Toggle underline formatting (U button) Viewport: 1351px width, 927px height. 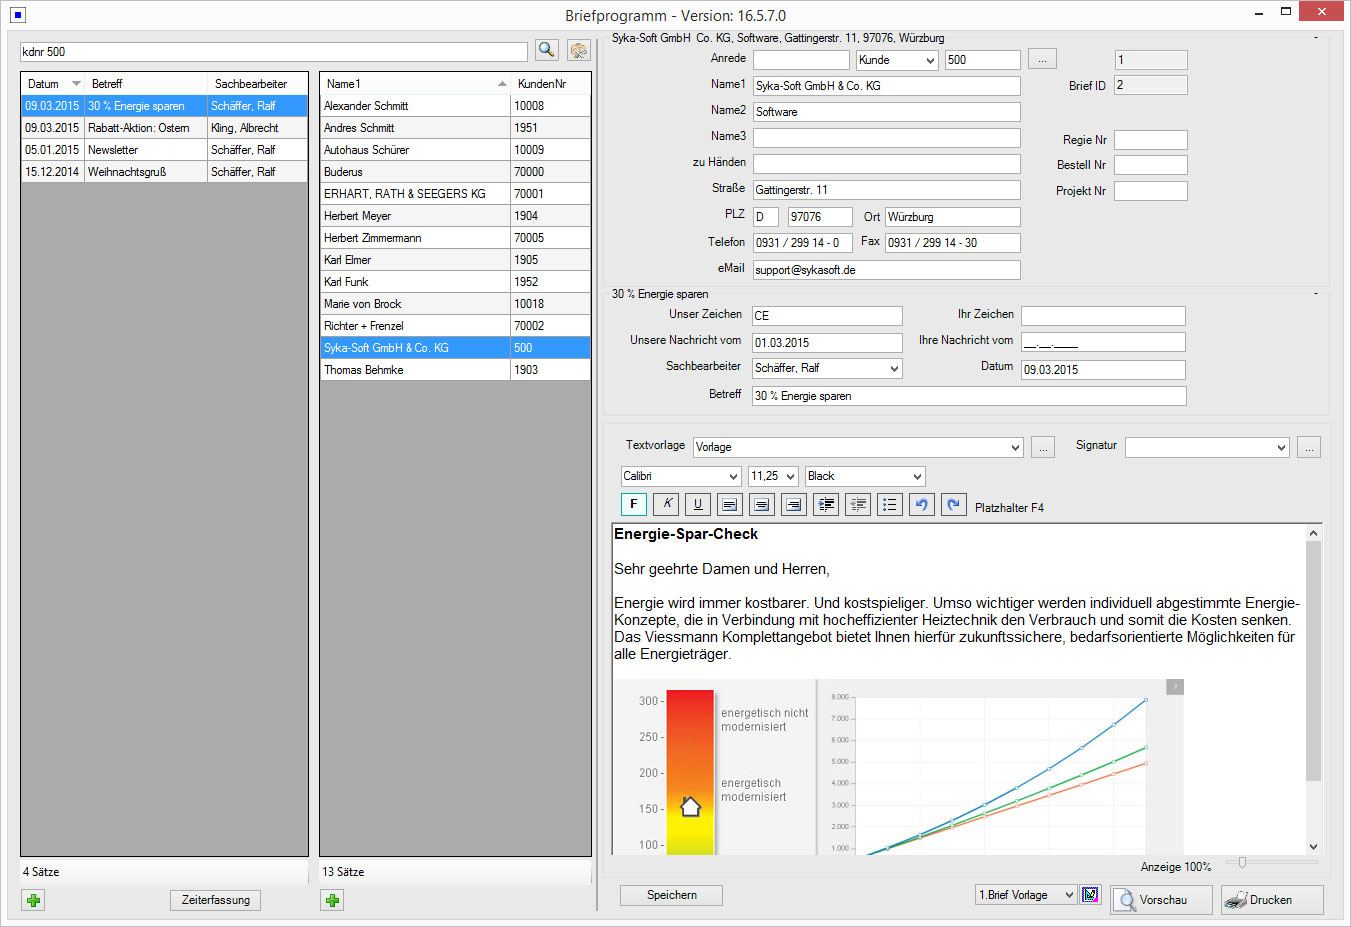click(697, 505)
